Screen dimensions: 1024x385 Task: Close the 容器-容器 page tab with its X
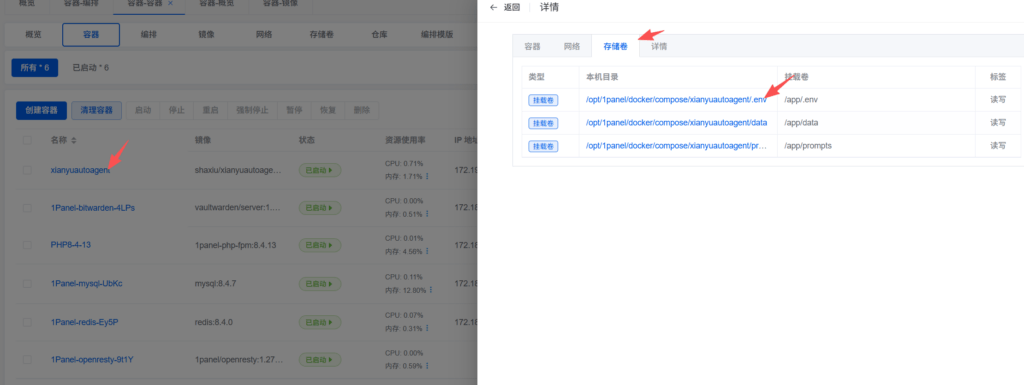170,3
